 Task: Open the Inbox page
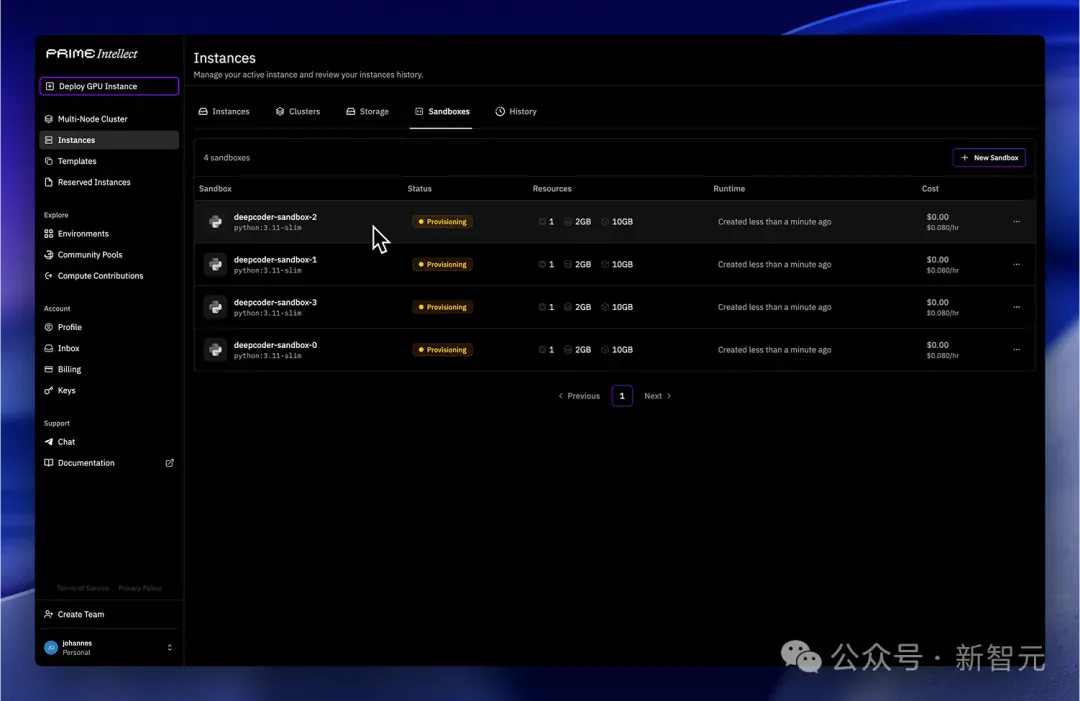pos(109,348)
